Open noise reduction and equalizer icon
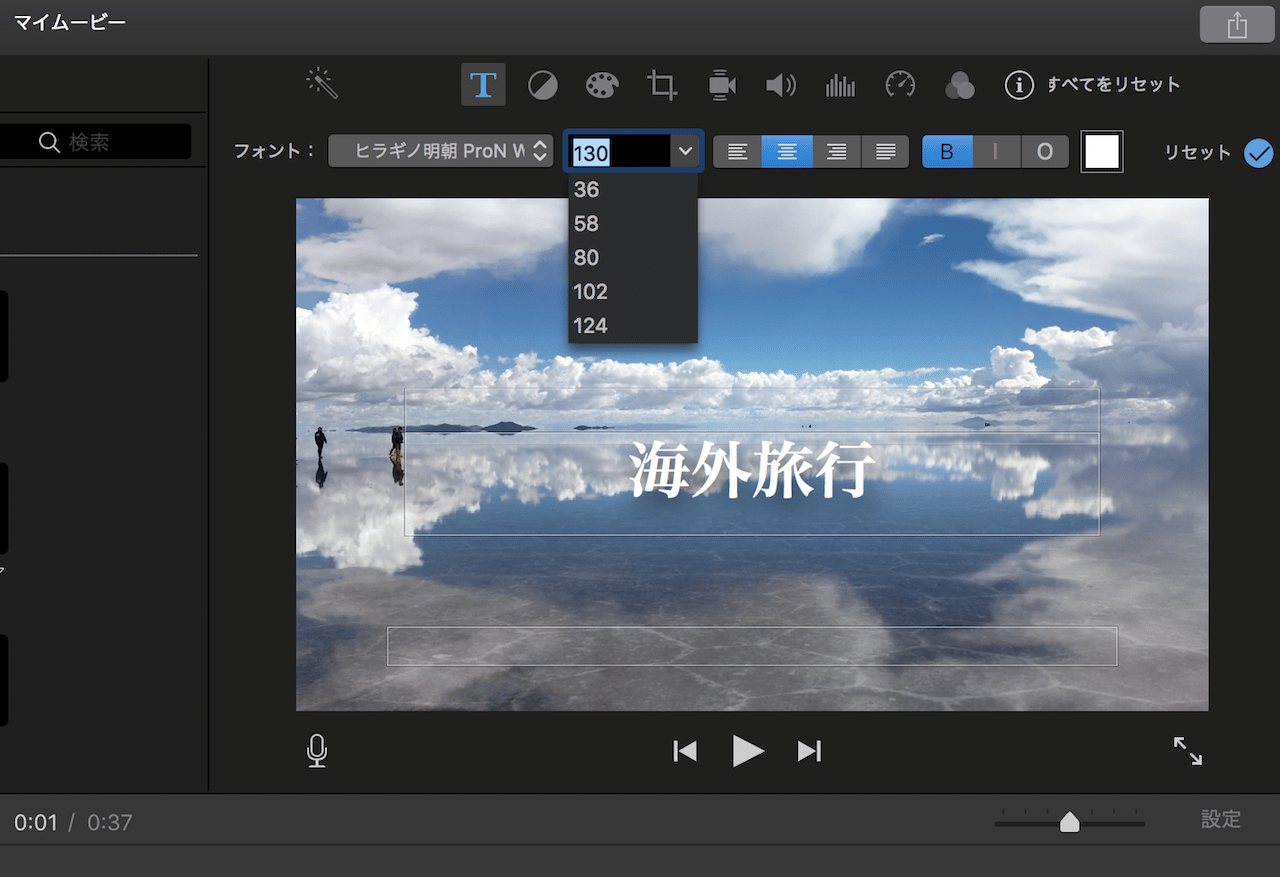Viewport: 1280px width, 877px height. [x=840, y=85]
